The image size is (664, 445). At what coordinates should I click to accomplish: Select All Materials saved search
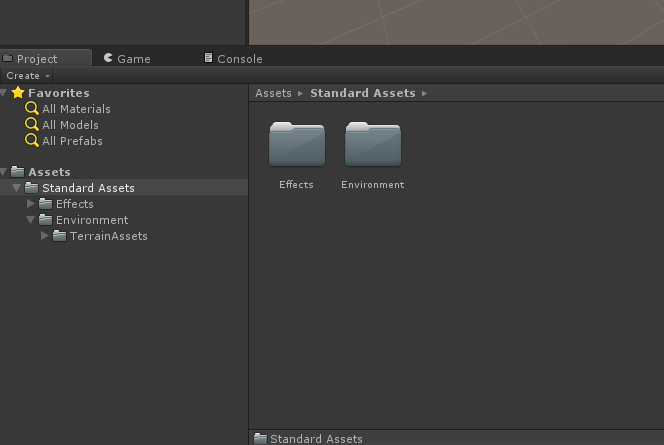[x=76, y=109]
